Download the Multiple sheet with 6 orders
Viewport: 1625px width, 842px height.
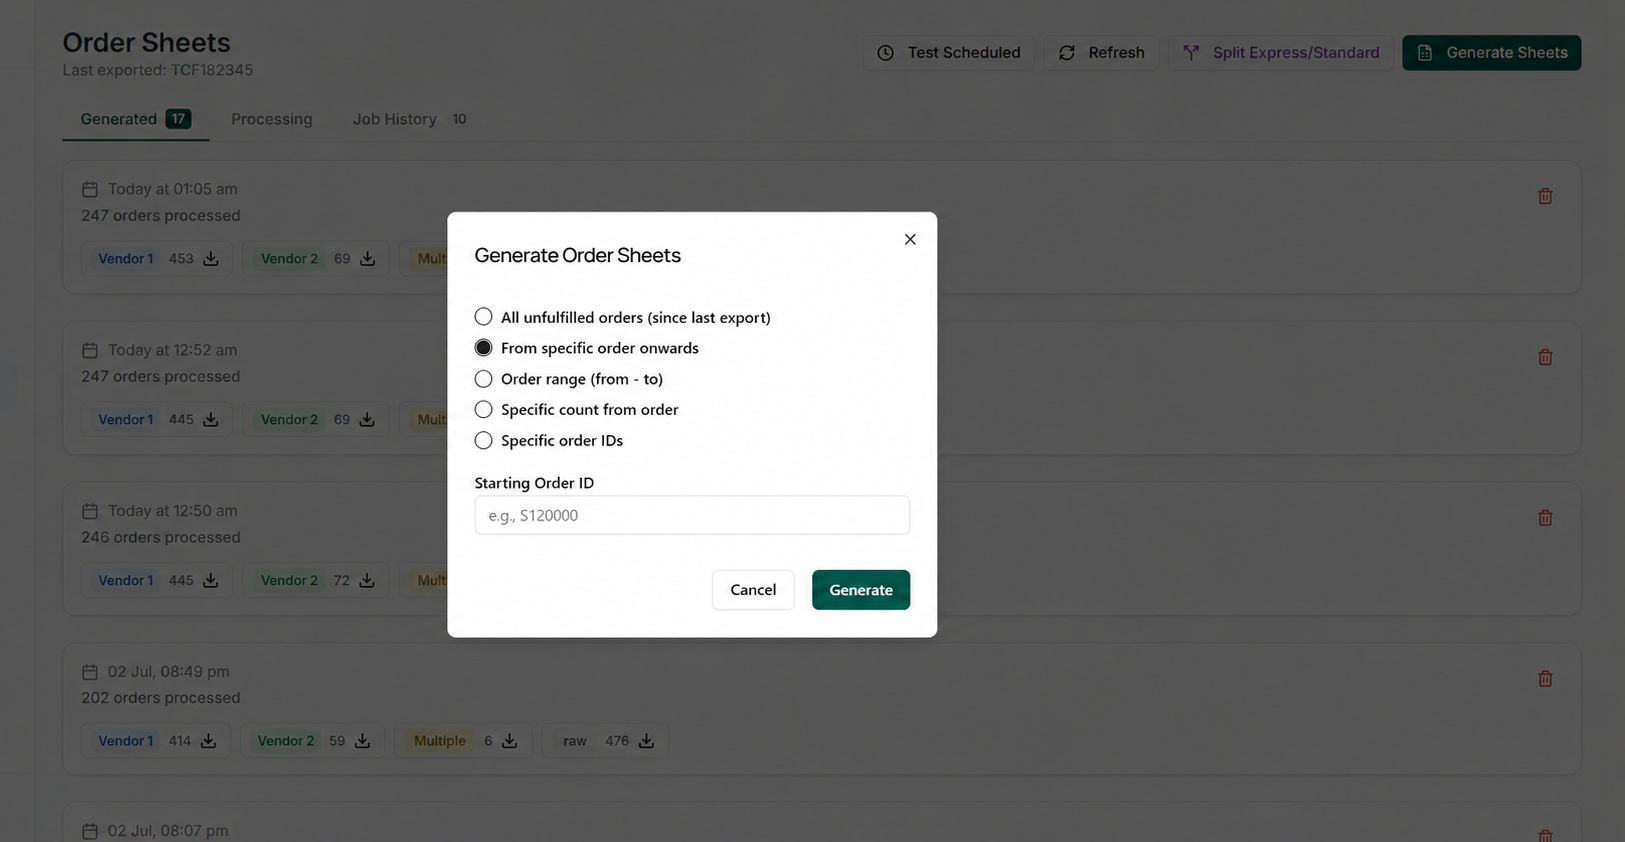point(509,741)
